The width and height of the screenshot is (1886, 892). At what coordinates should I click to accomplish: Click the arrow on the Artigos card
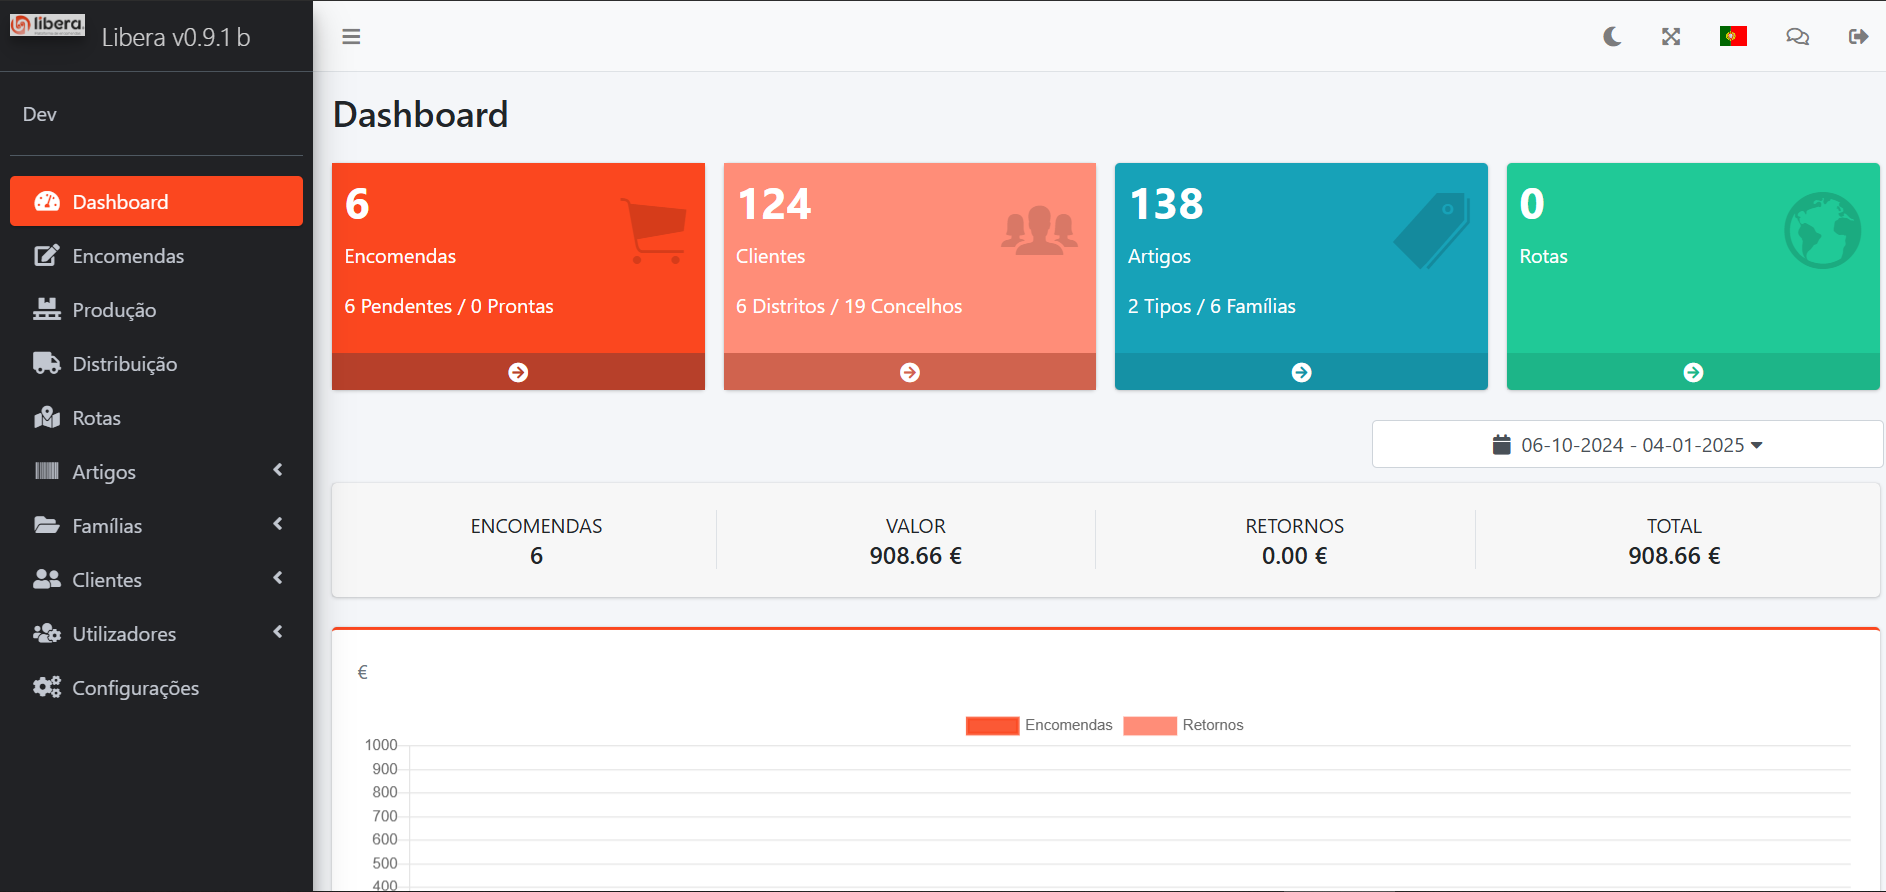point(1301,372)
